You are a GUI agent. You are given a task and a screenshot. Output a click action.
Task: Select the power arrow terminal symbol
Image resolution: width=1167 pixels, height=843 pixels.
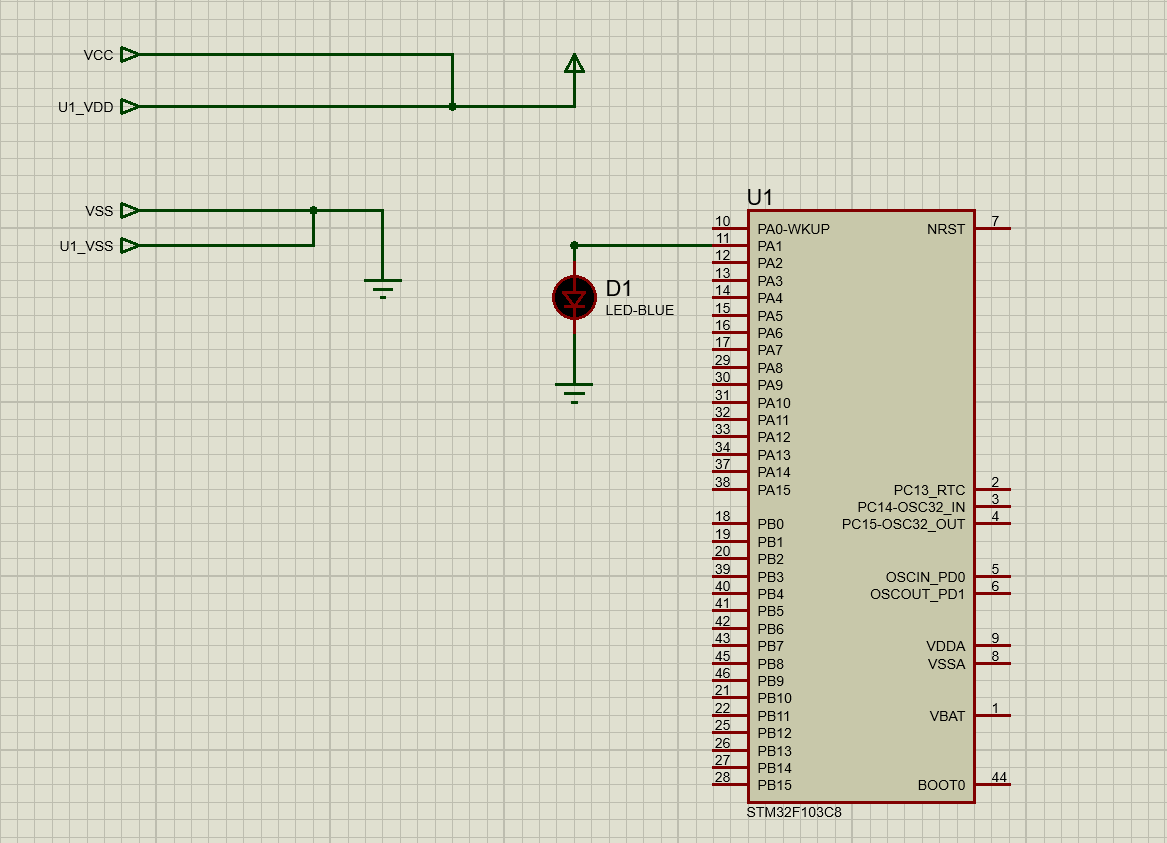tap(574, 64)
